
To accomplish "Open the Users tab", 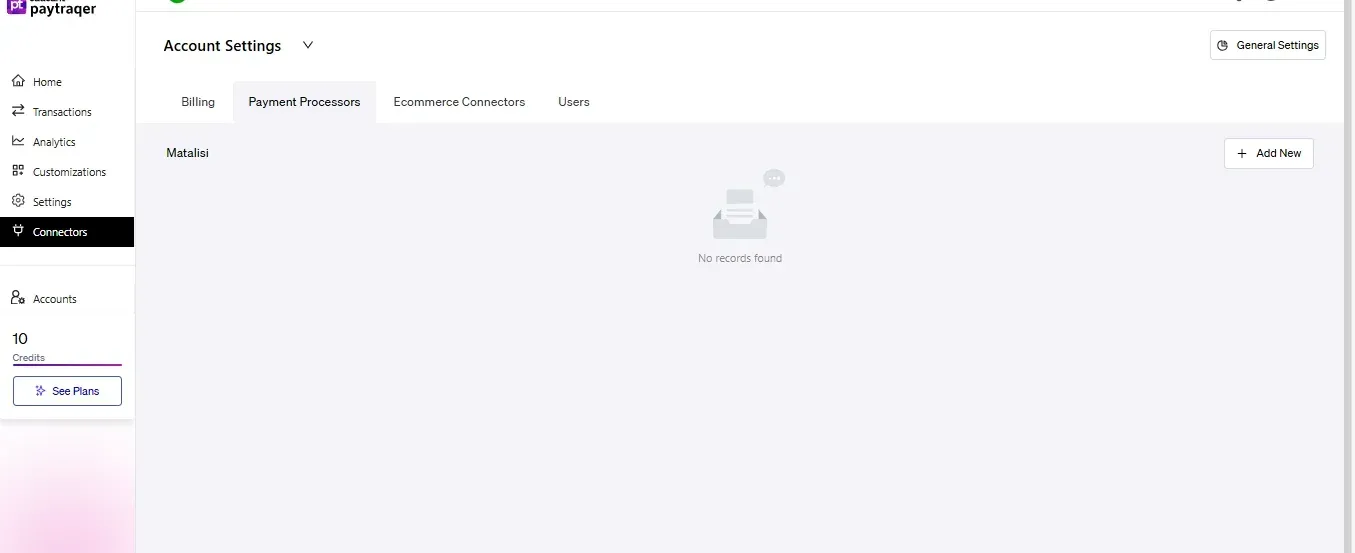I will pyautogui.click(x=574, y=102).
